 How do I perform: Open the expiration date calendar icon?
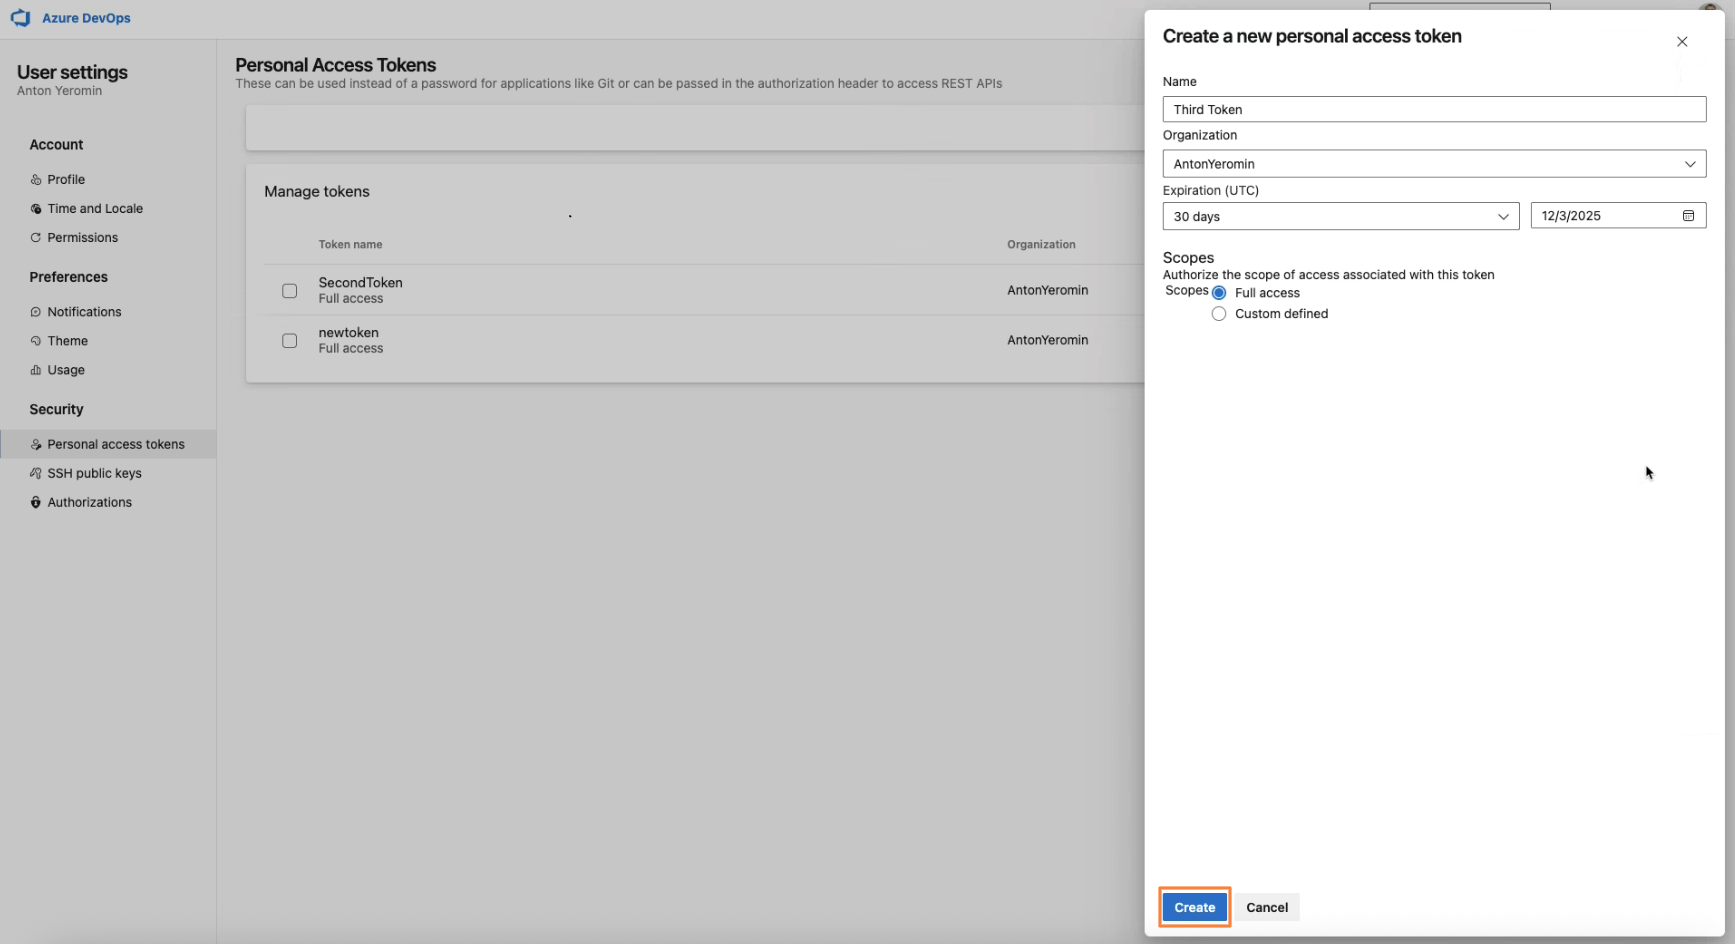pos(1688,216)
